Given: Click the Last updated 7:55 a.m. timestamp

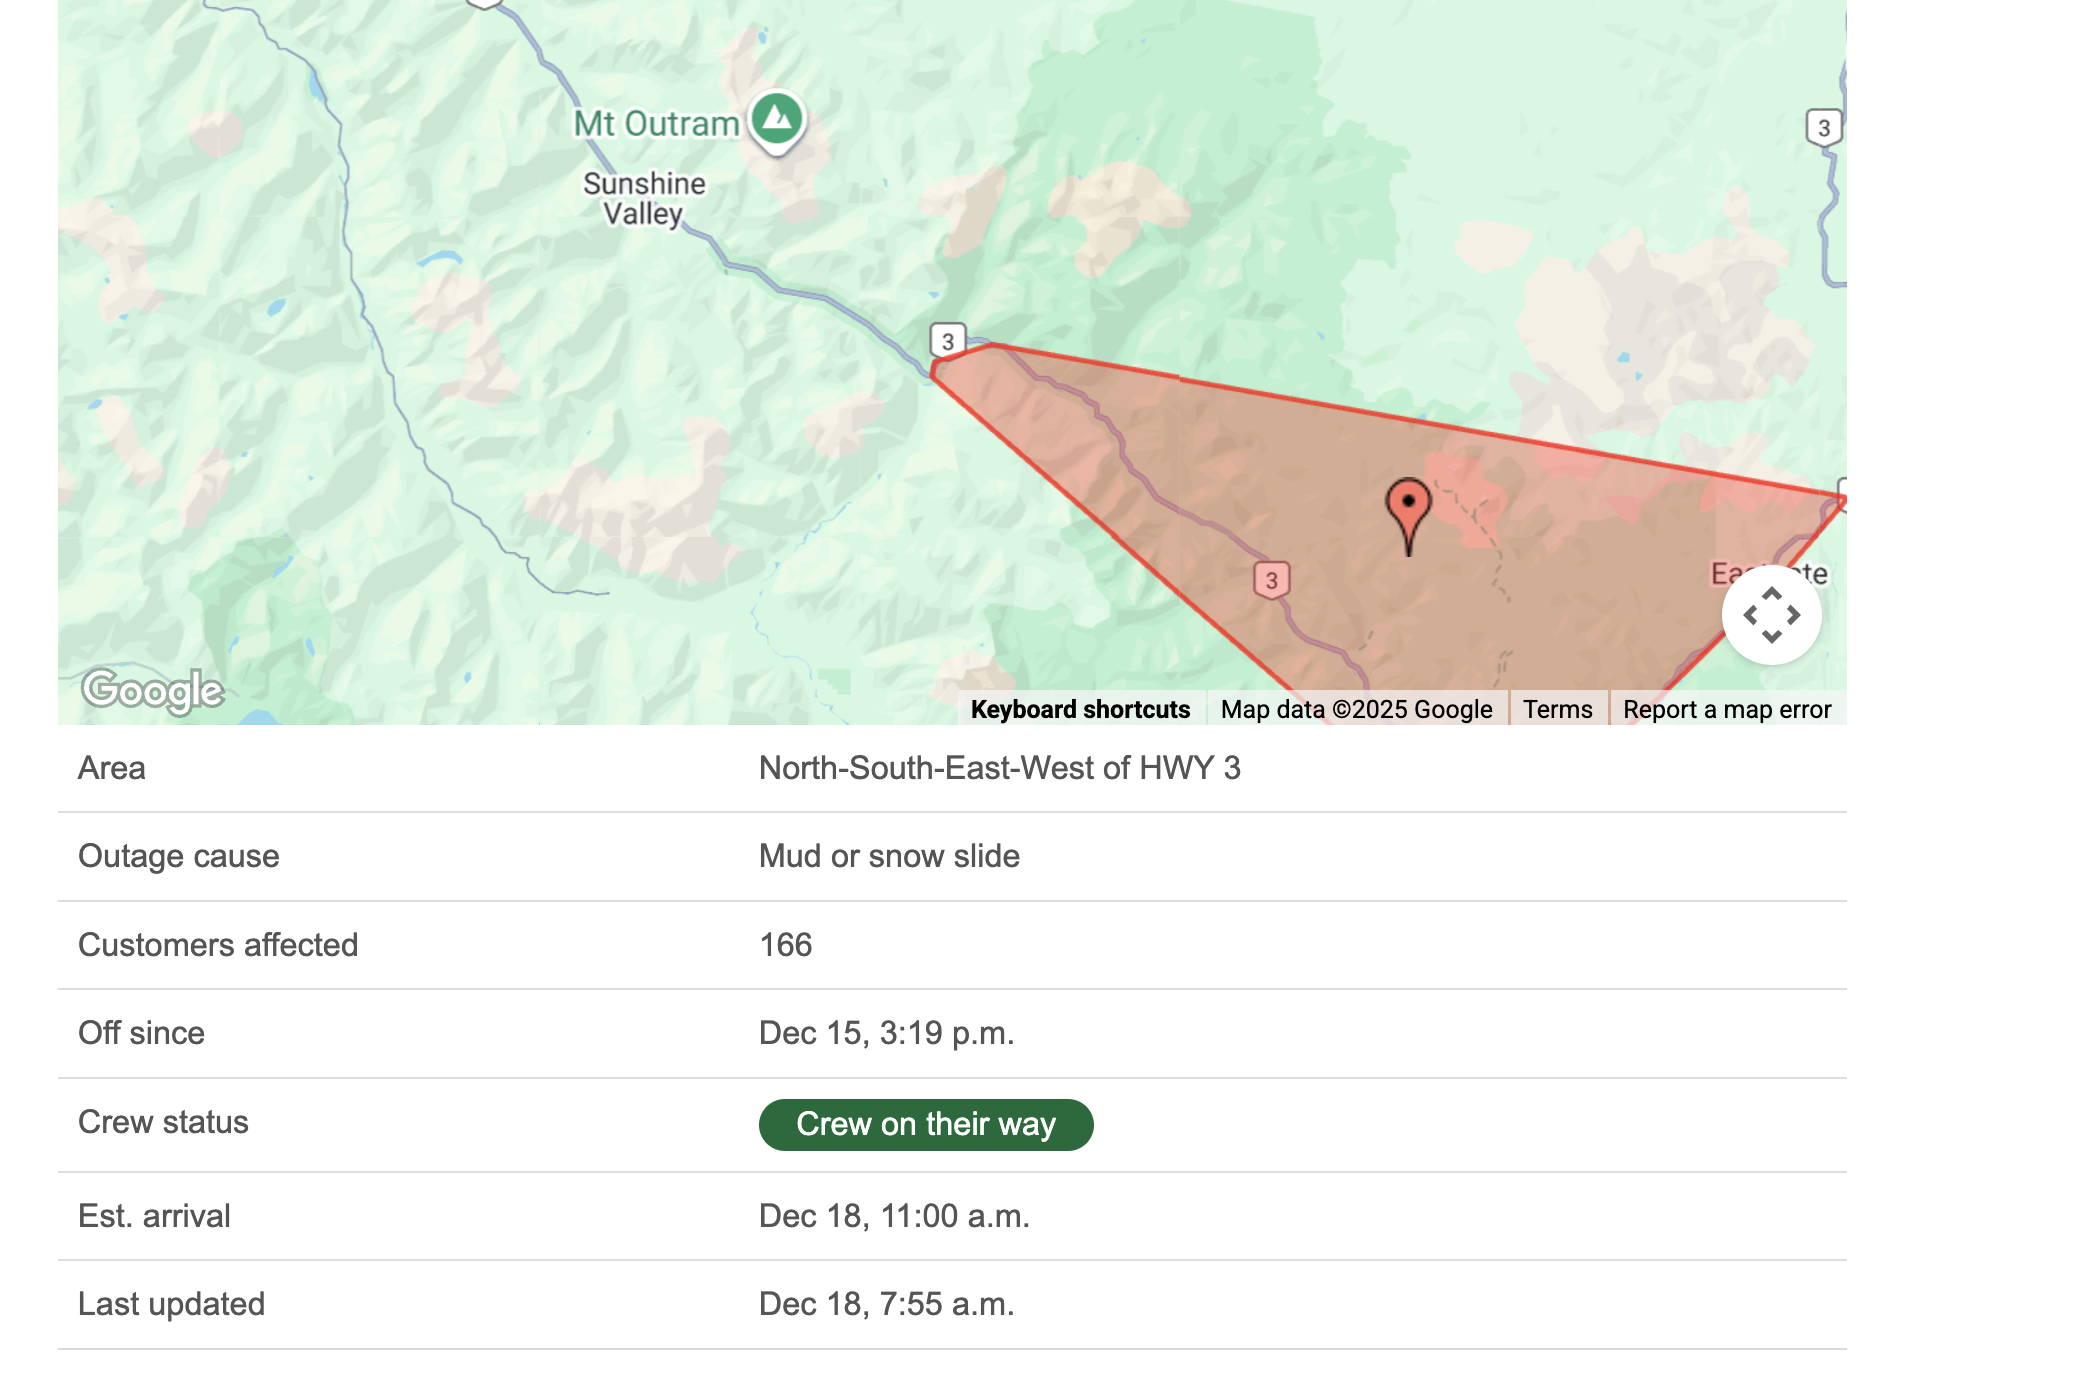Looking at the screenshot, I should 886,1304.
